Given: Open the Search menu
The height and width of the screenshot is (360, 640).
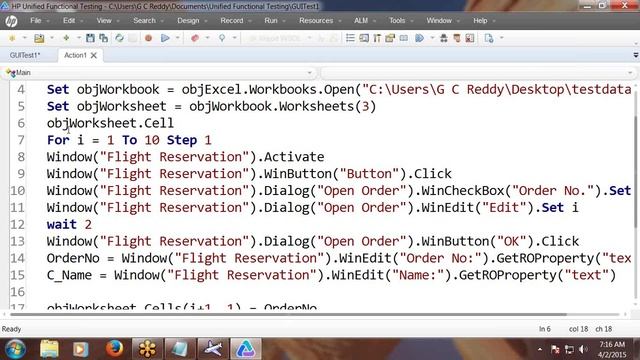Looking at the screenshot, I should coord(144,20).
